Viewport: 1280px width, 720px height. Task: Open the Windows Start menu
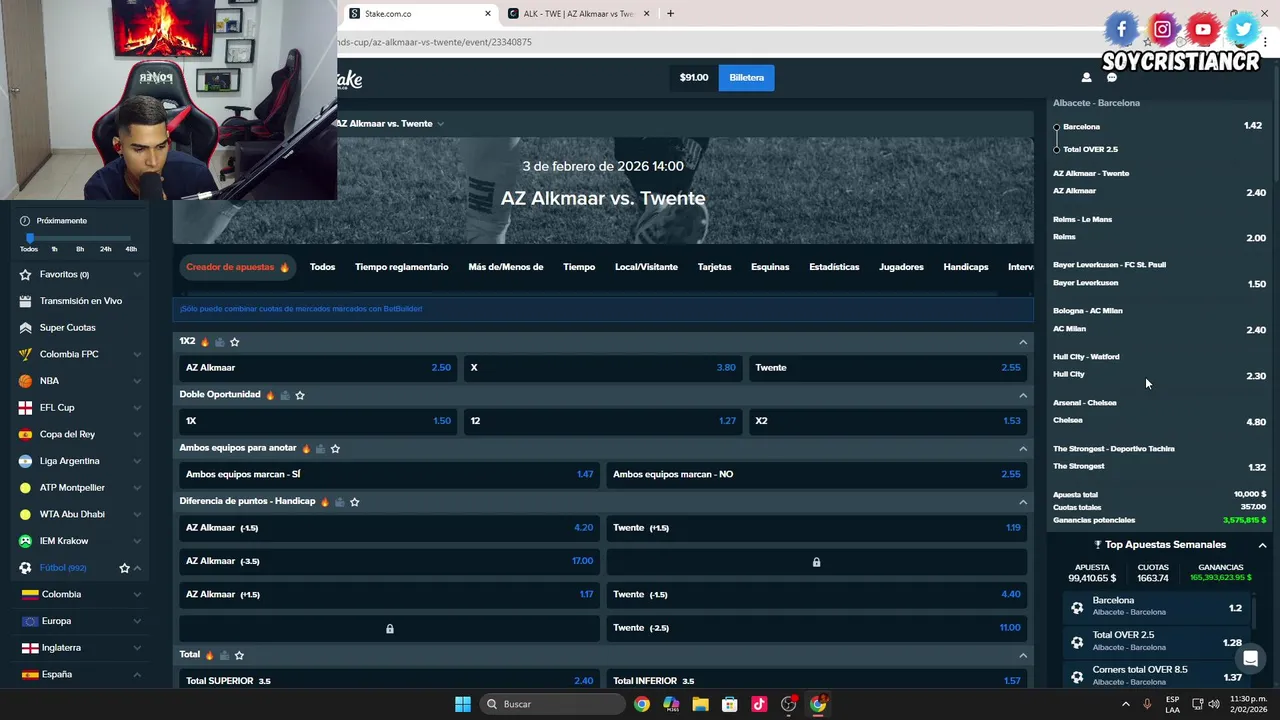[462, 704]
